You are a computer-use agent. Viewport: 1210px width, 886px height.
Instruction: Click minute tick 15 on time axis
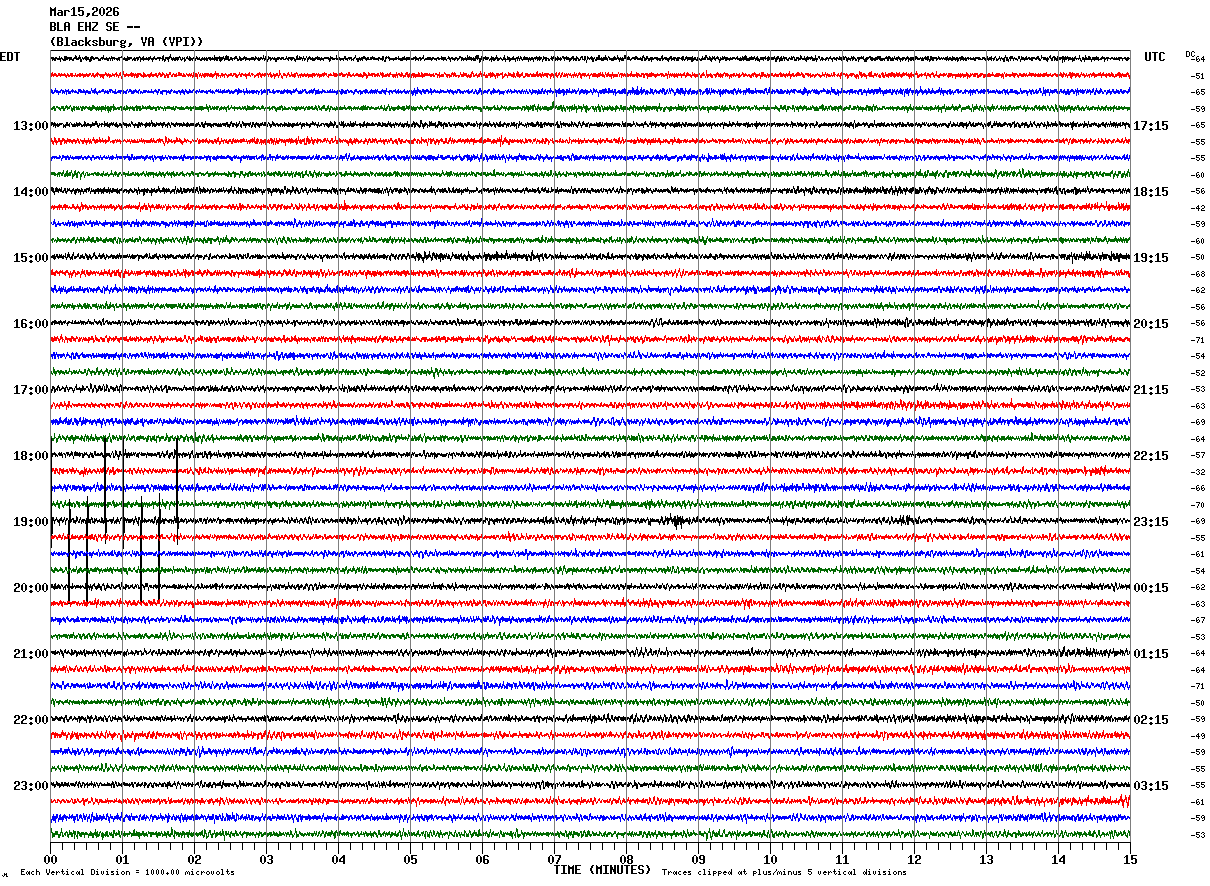[1130, 859]
